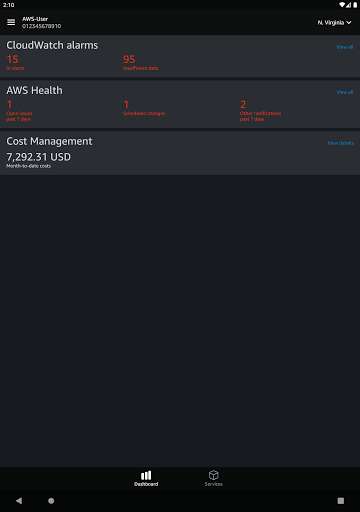This screenshot has width=360, height=512.
Task: Tap the Android home circle button
Action: (51, 501)
